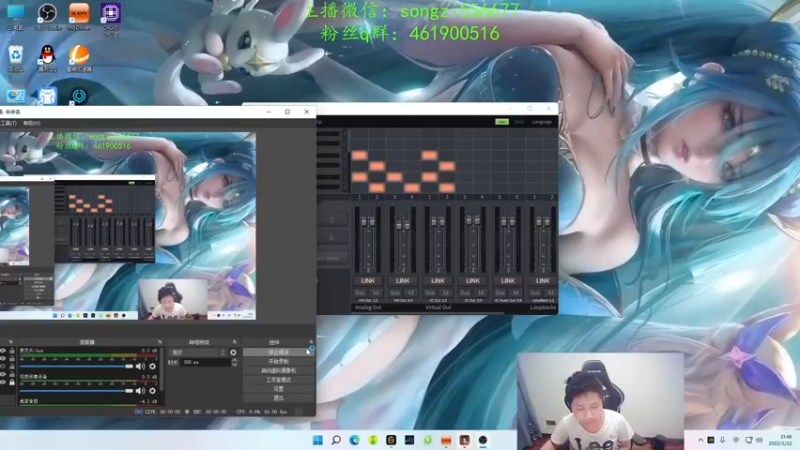The image size is (800, 450).
Task: Click the 开始录制 start recording button
Action: (279, 361)
